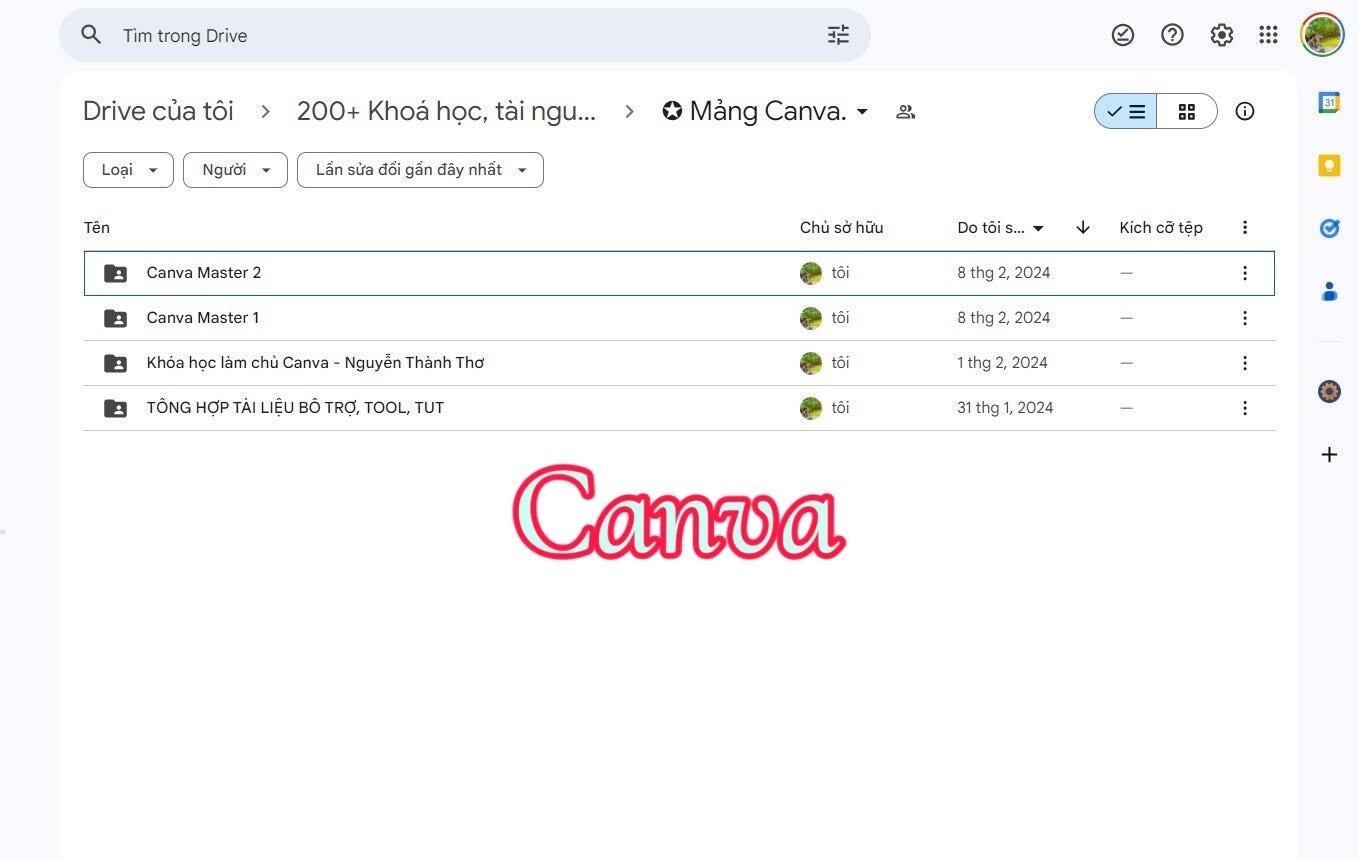This screenshot has width=1359, height=859.
Task: Go to Drive của tôi breadcrumb
Action: 158,111
